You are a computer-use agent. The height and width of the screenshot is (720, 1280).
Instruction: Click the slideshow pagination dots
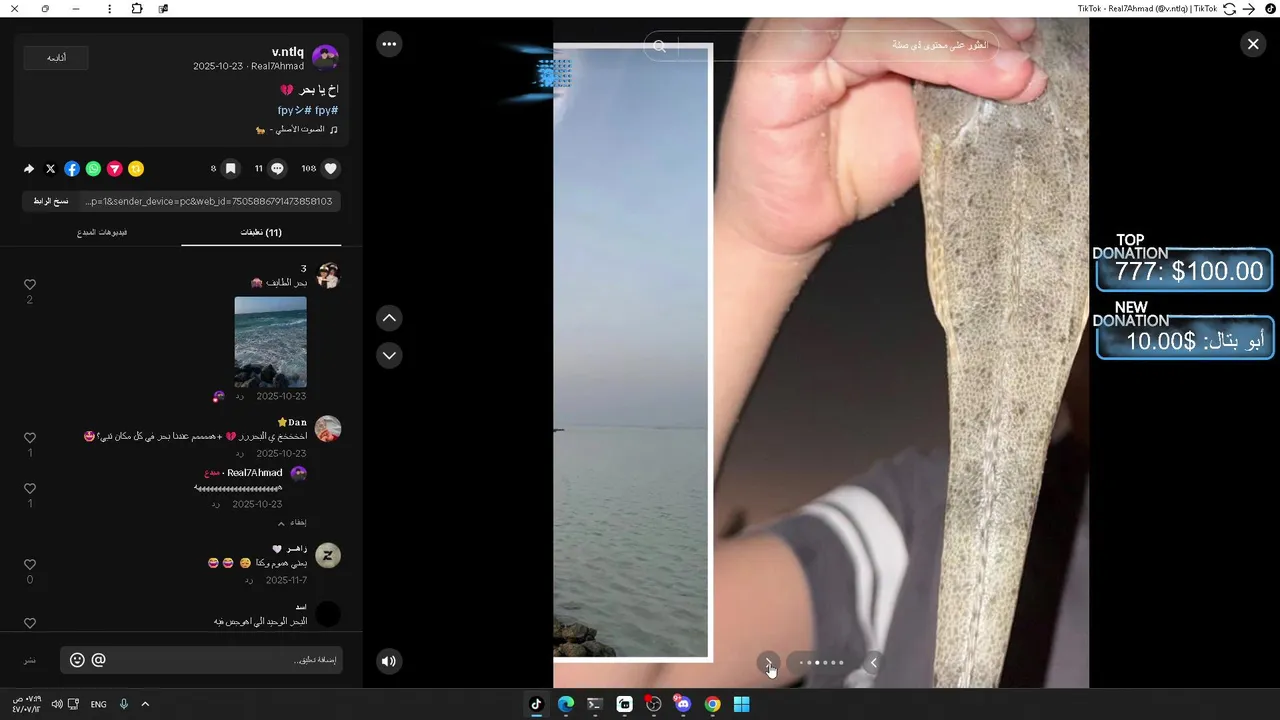click(x=821, y=662)
